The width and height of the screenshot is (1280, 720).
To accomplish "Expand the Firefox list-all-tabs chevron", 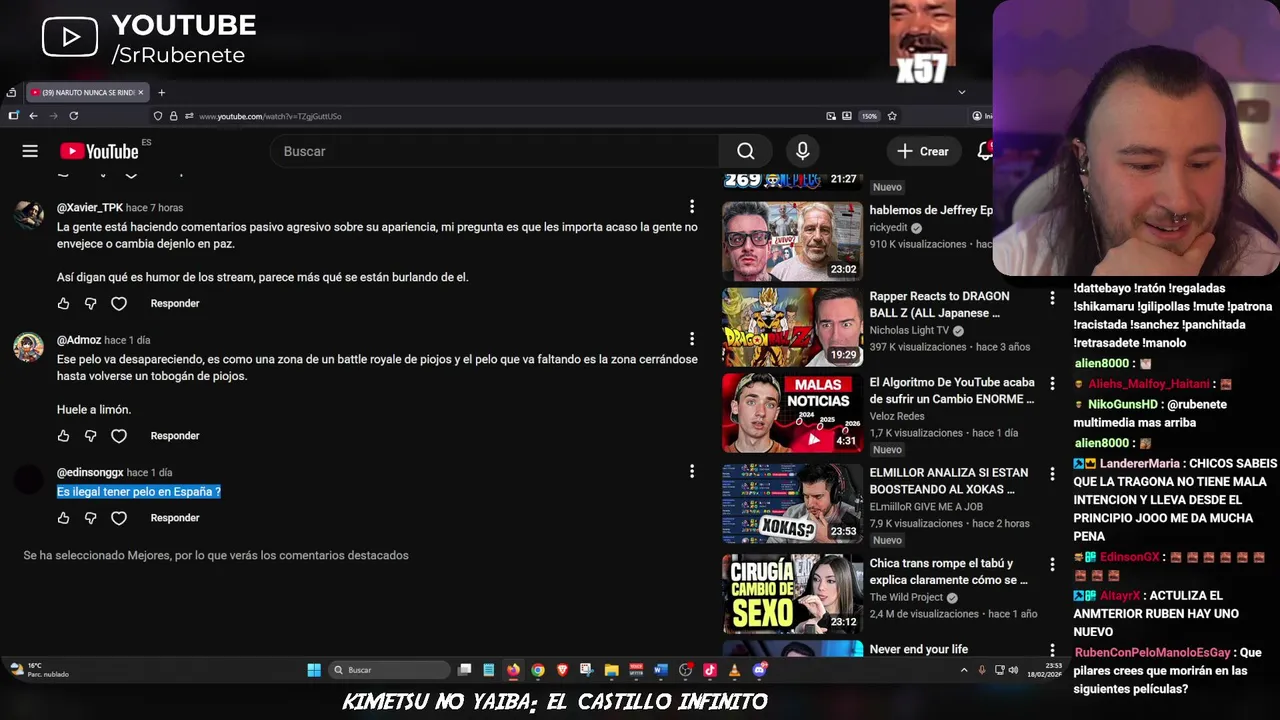I will 962,92.
